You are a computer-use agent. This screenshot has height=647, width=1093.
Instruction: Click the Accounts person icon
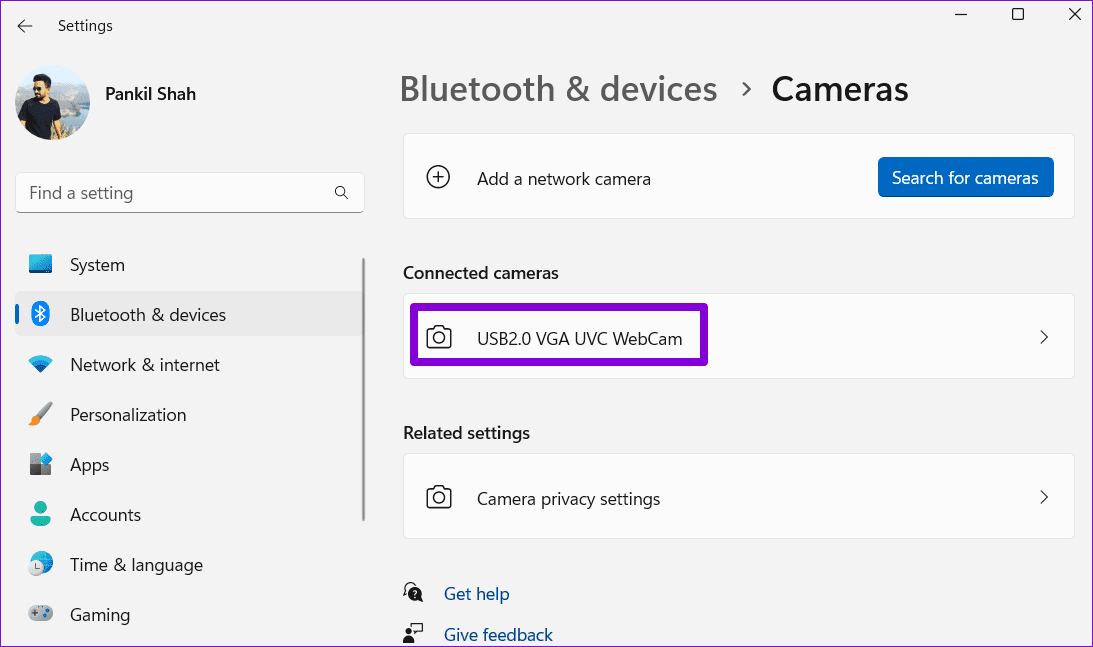point(40,514)
